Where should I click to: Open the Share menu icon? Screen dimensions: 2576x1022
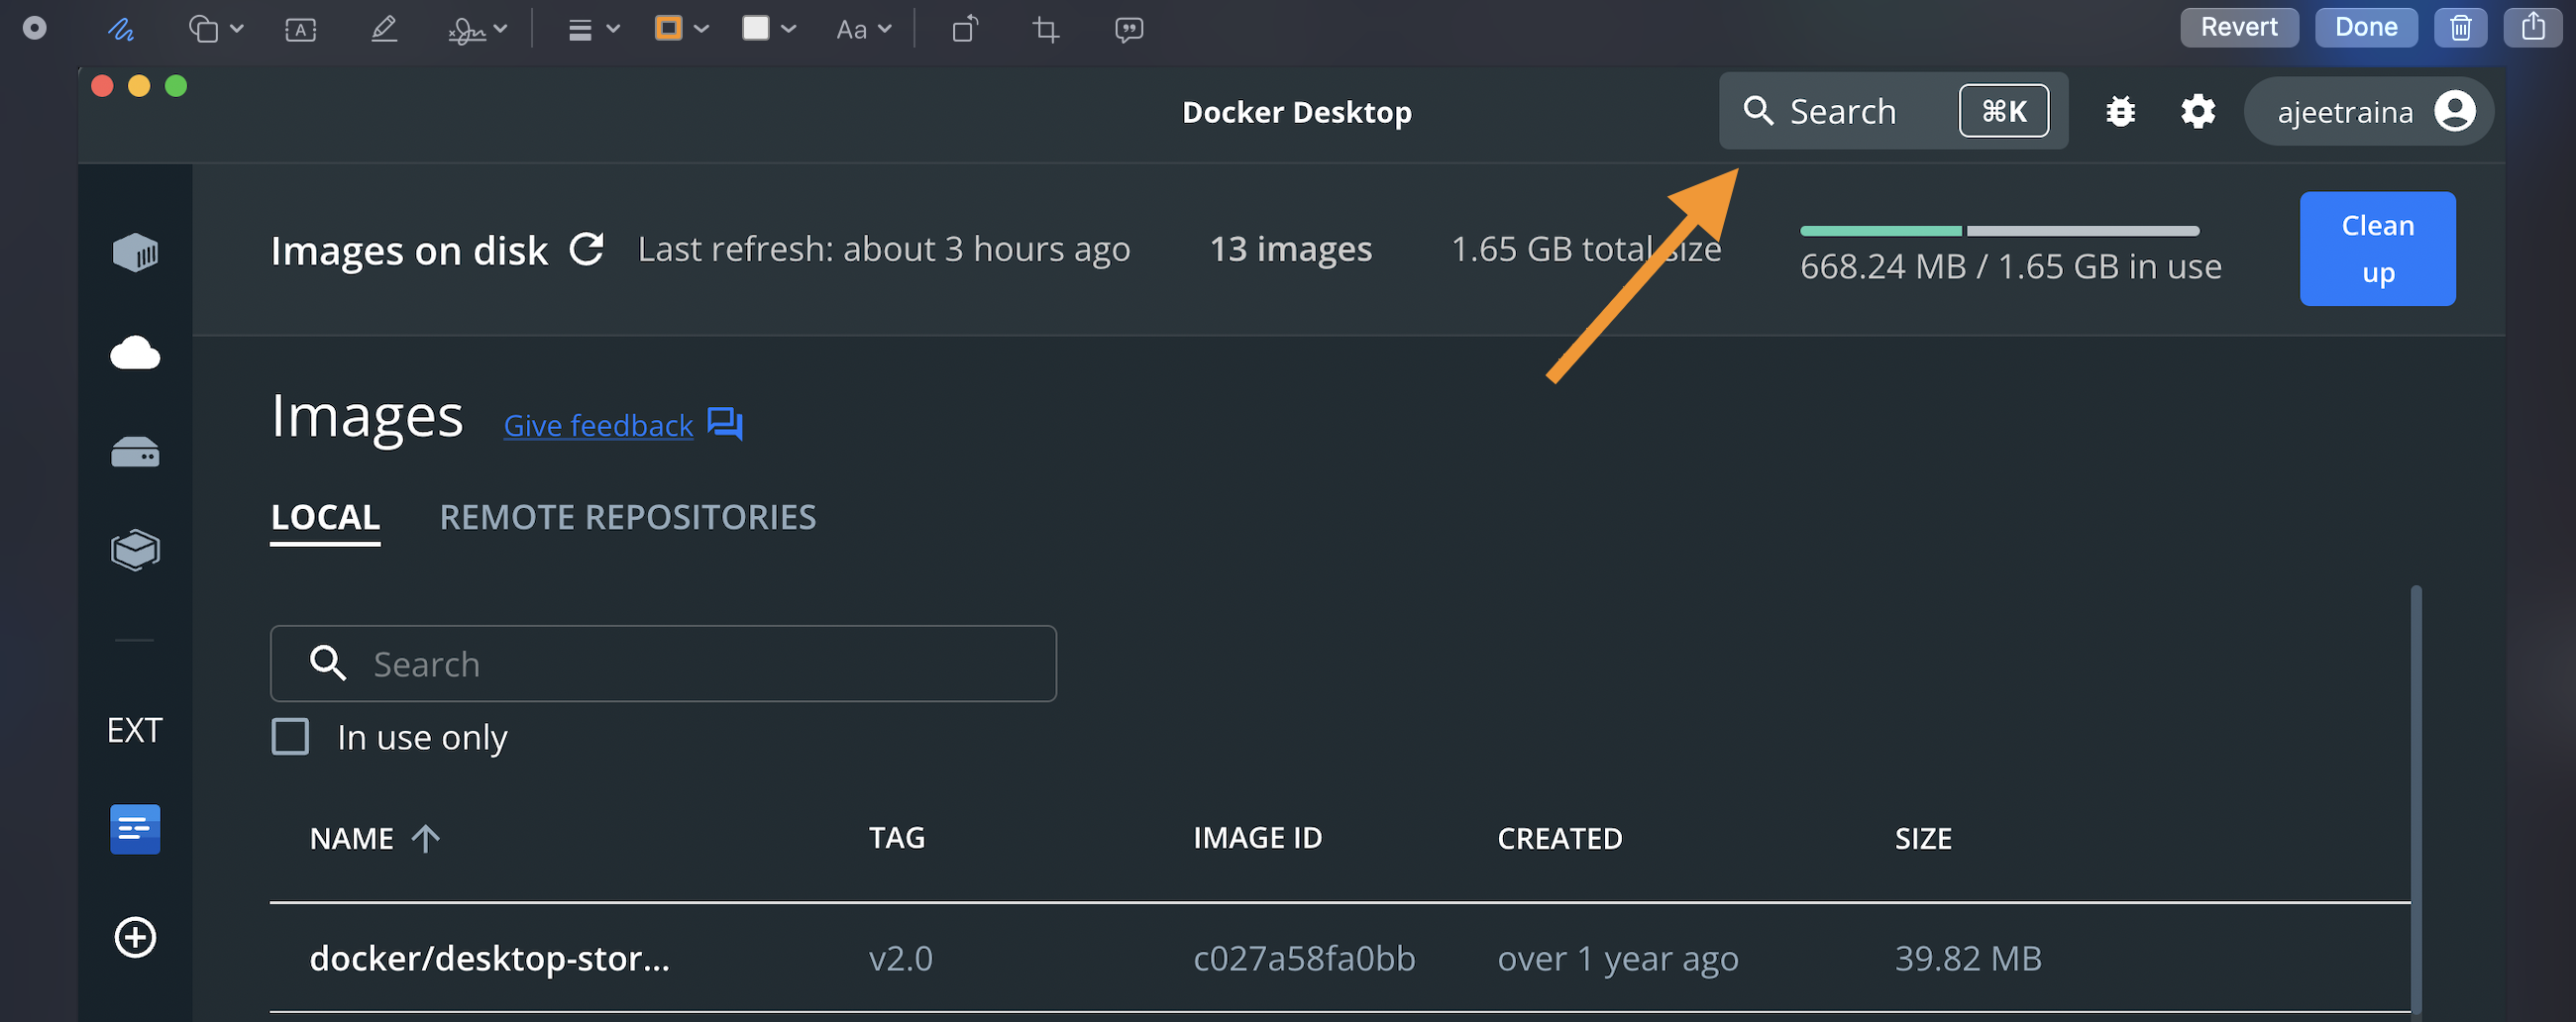pyautogui.click(x=2533, y=27)
